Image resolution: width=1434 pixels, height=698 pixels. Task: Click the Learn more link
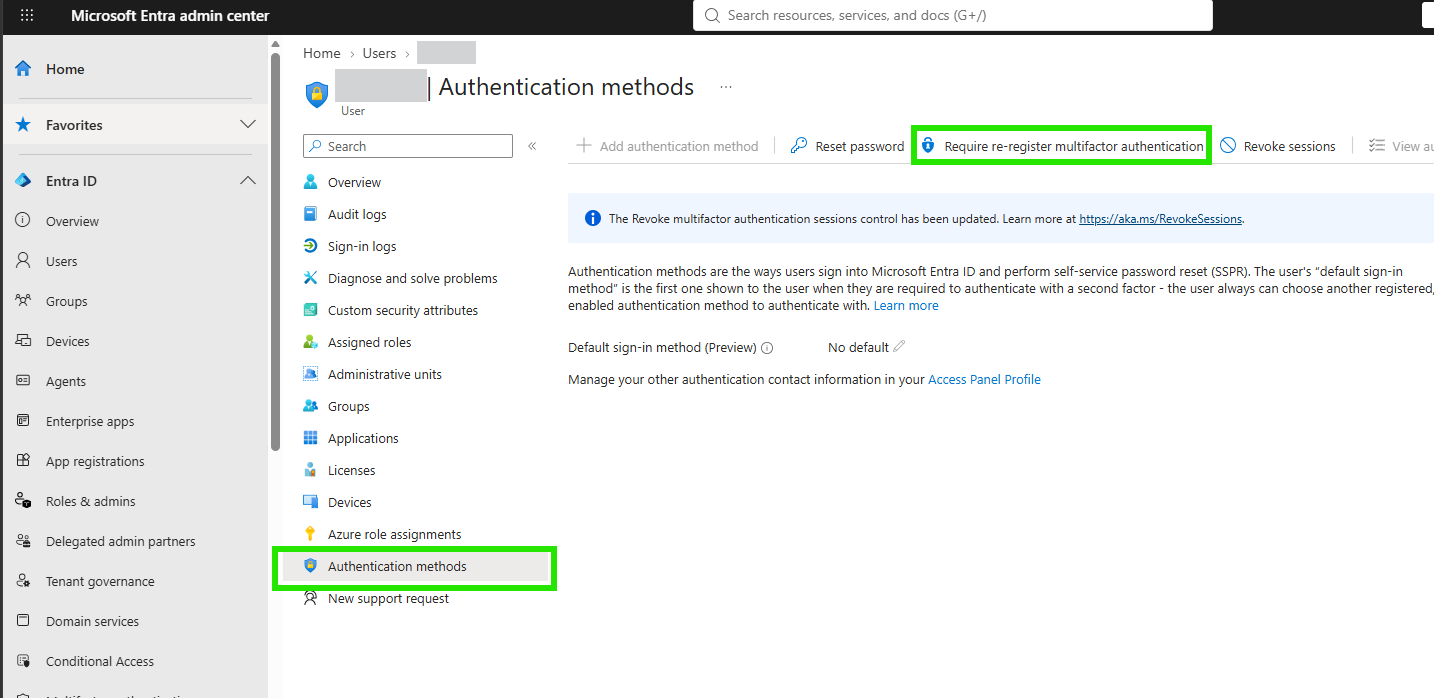point(906,306)
